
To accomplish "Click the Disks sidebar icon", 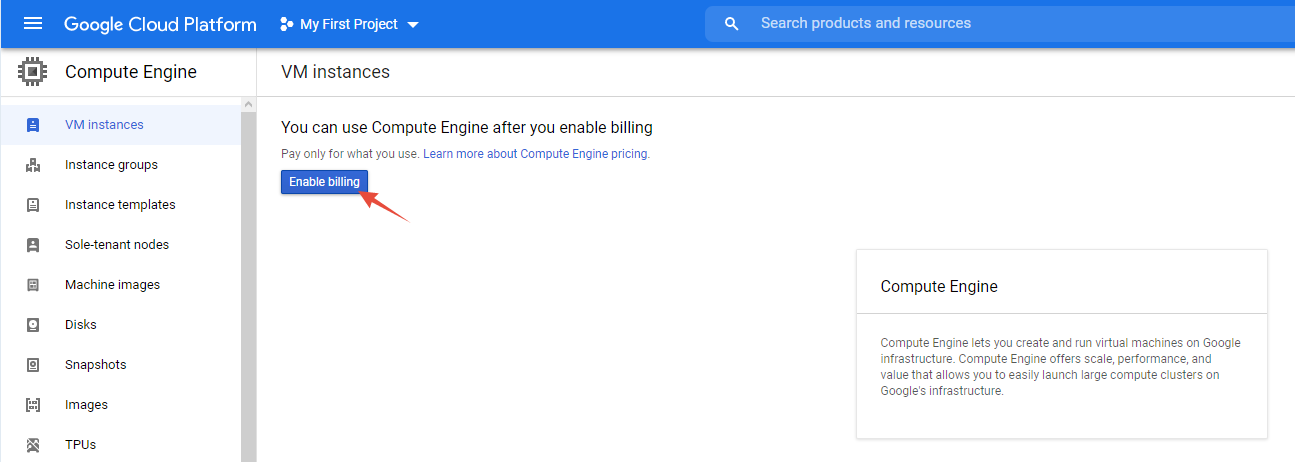I will point(33,325).
